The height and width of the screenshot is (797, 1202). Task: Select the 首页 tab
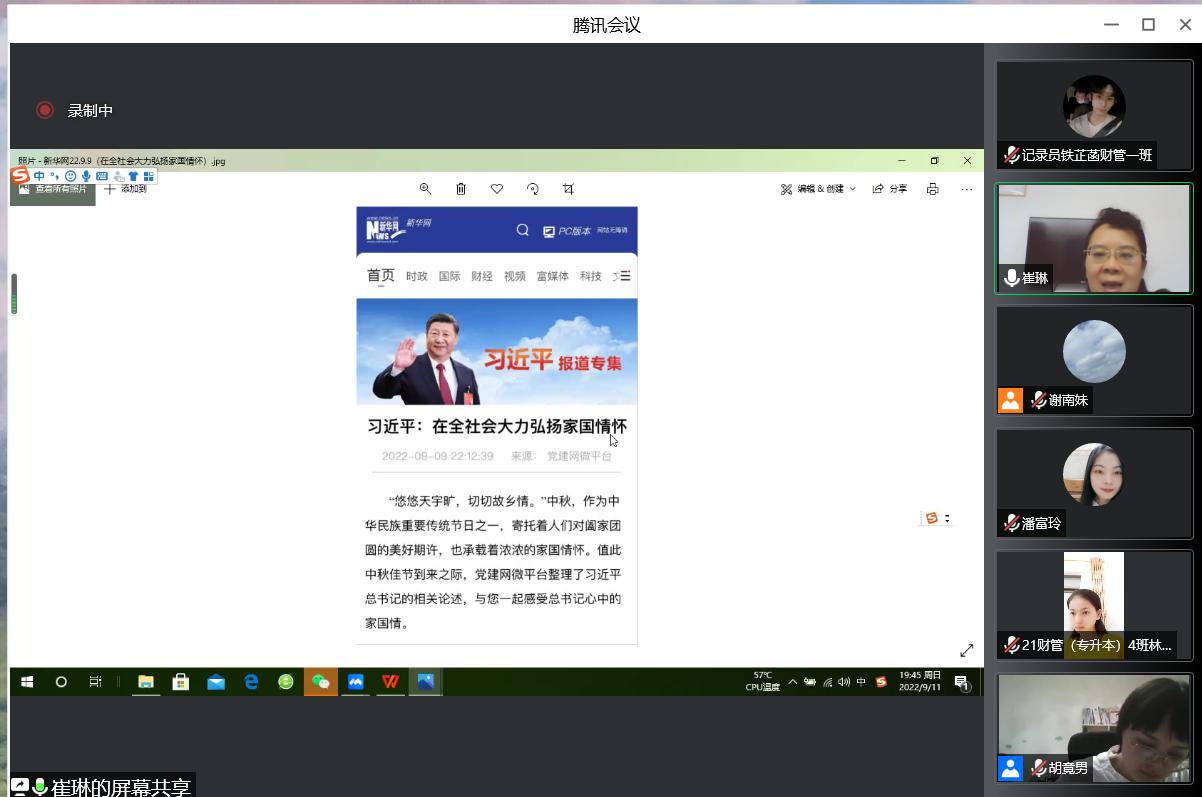[380, 276]
